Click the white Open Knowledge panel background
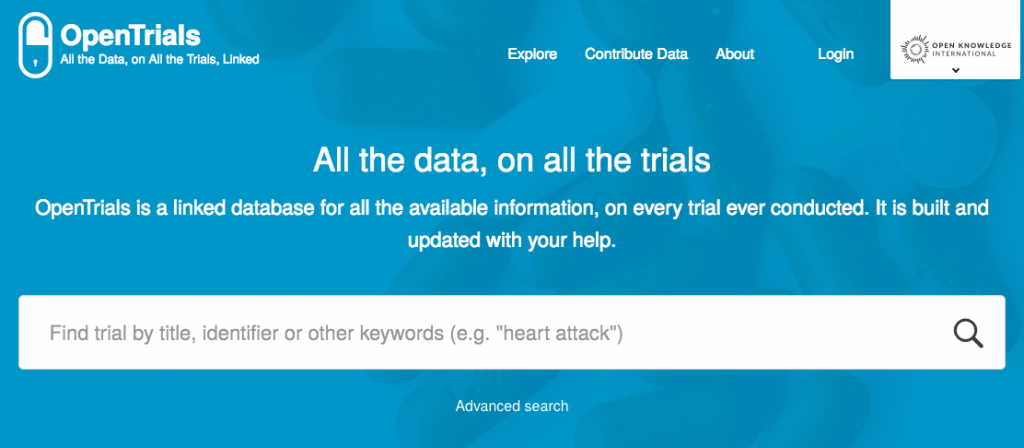The height and width of the screenshot is (448, 1024). 957,39
